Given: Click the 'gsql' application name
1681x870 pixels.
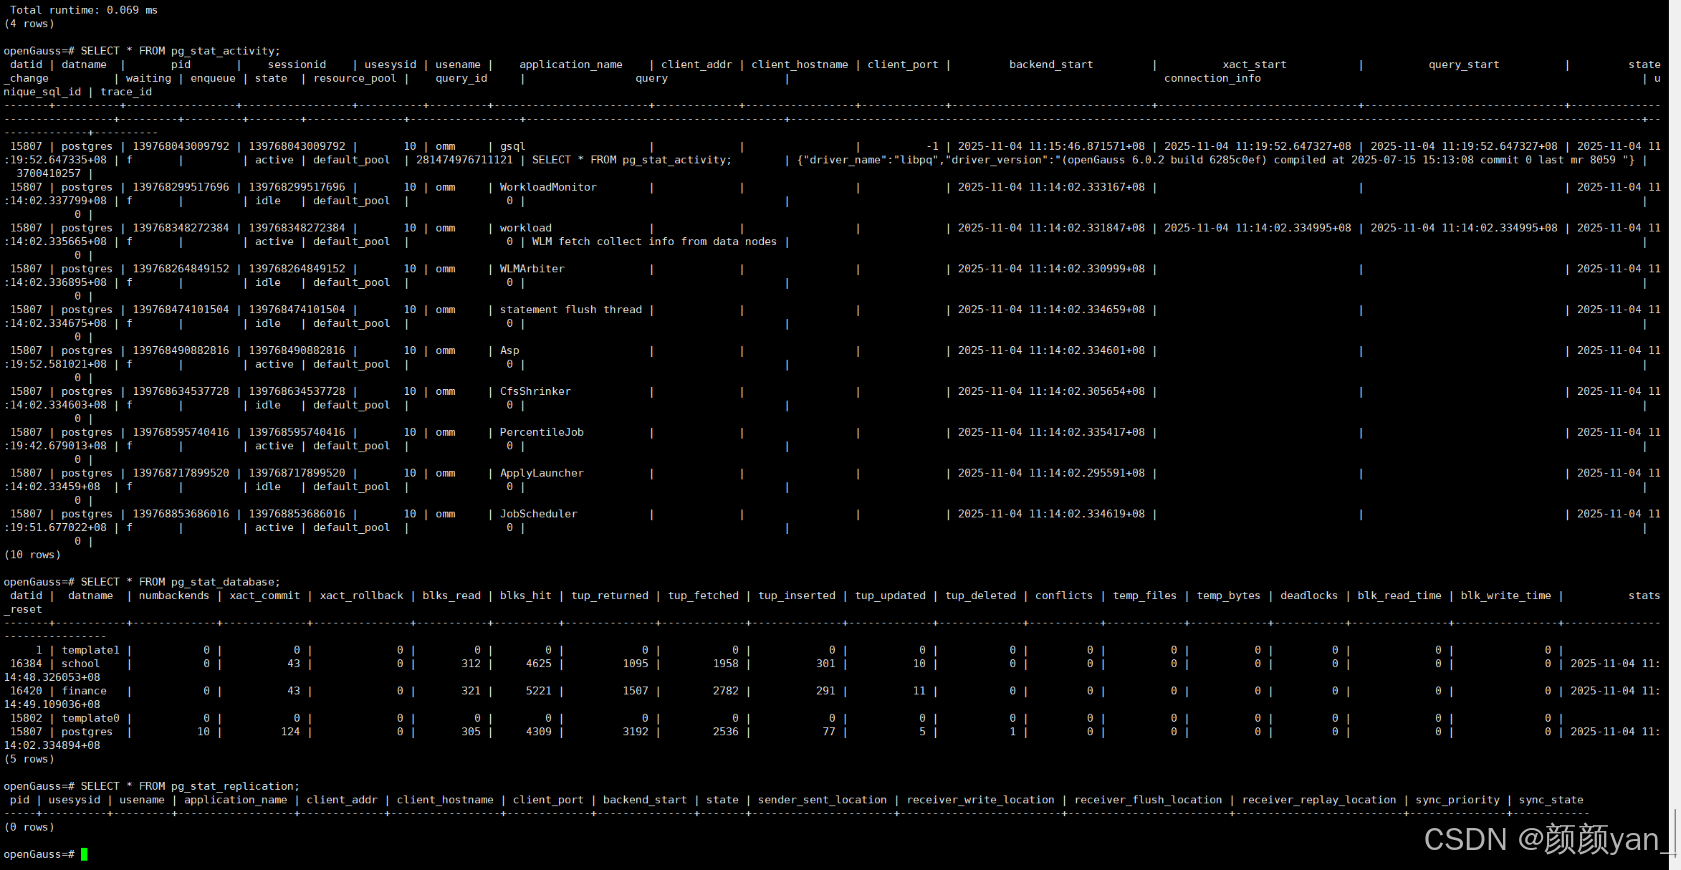Looking at the screenshot, I should pos(513,147).
